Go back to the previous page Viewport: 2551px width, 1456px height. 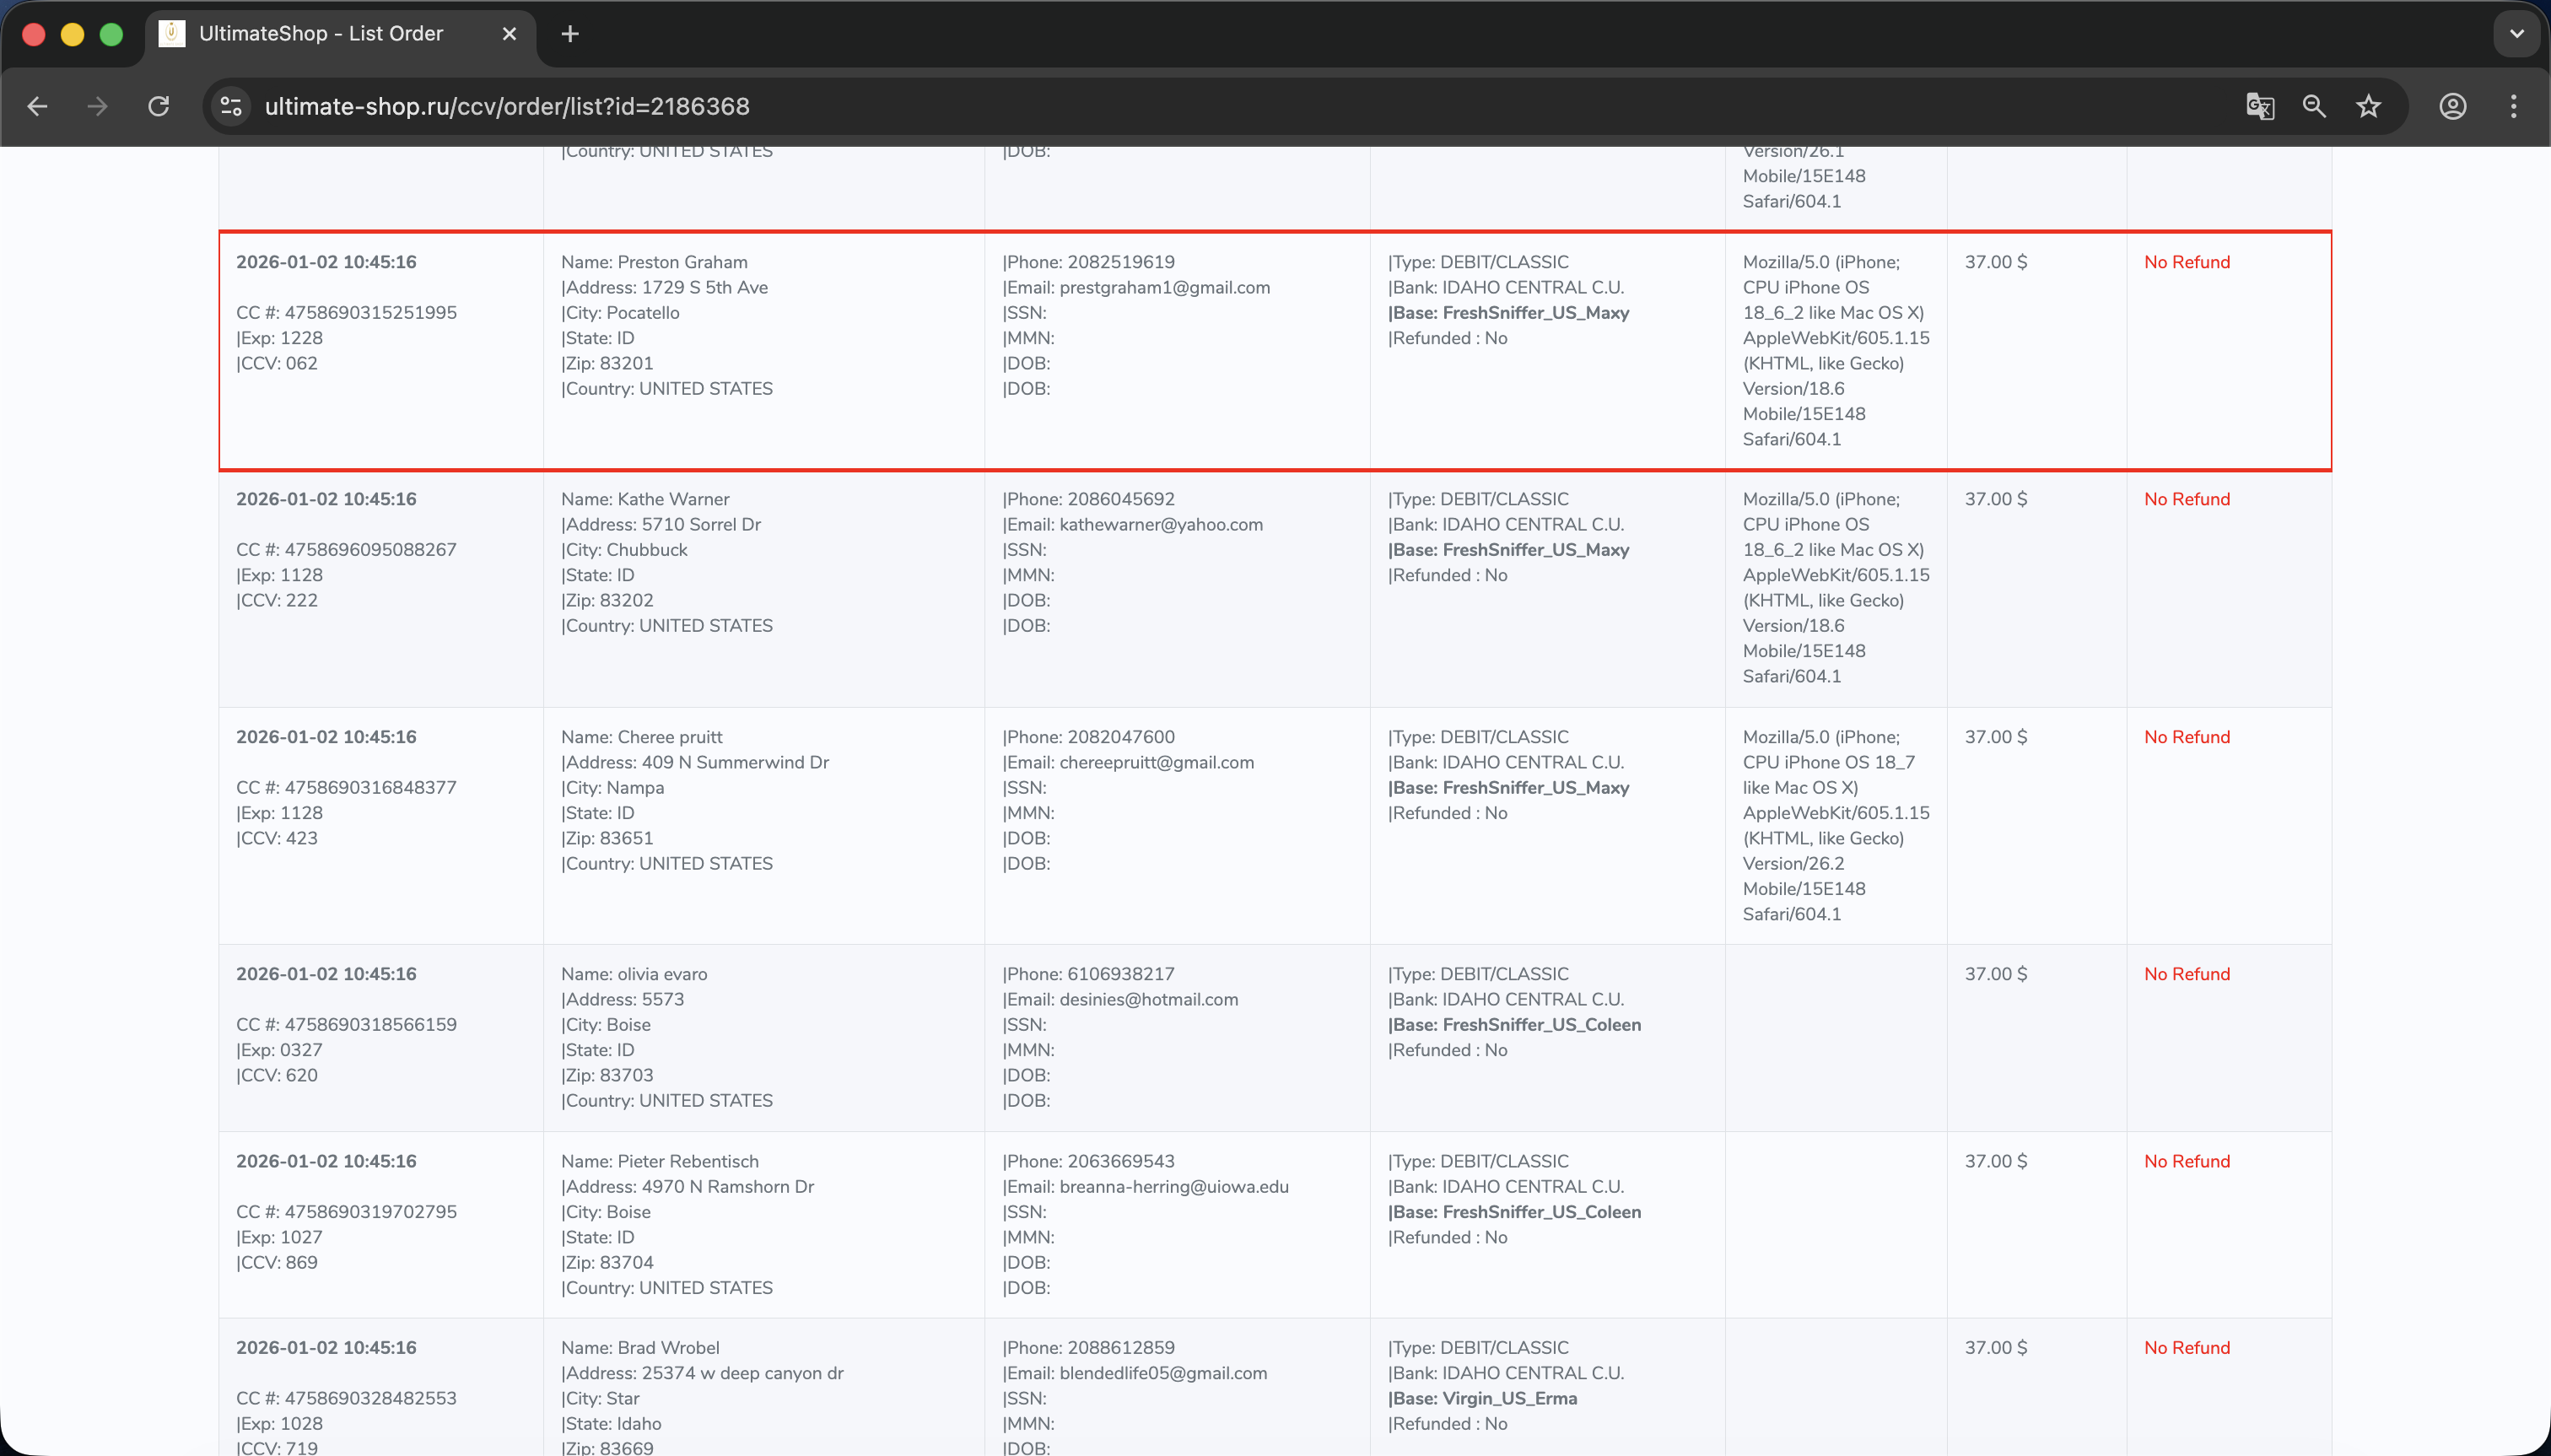tap(38, 106)
